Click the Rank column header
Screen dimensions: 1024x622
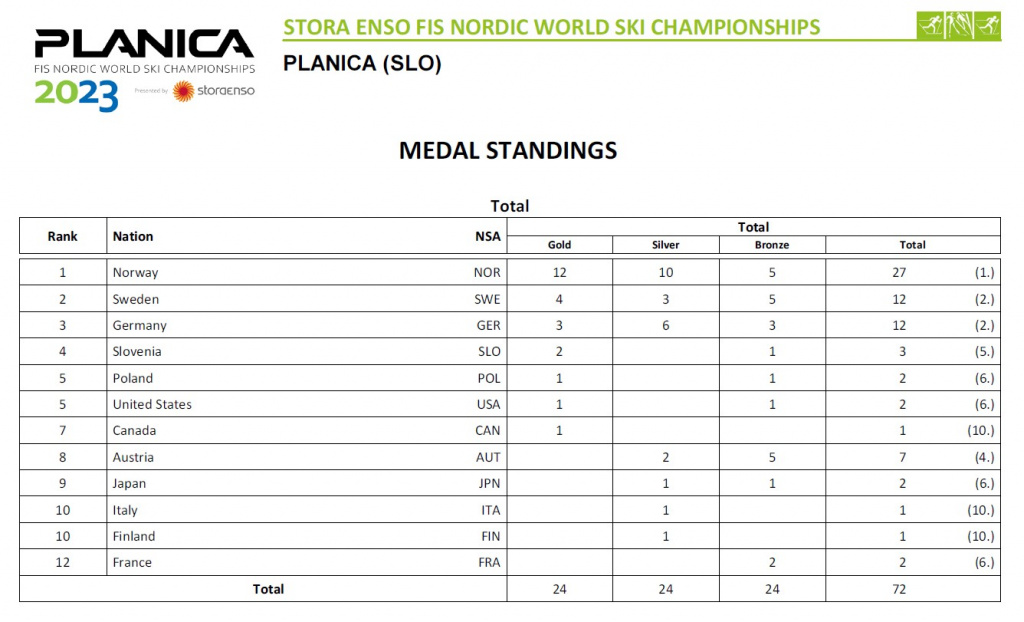(x=63, y=237)
